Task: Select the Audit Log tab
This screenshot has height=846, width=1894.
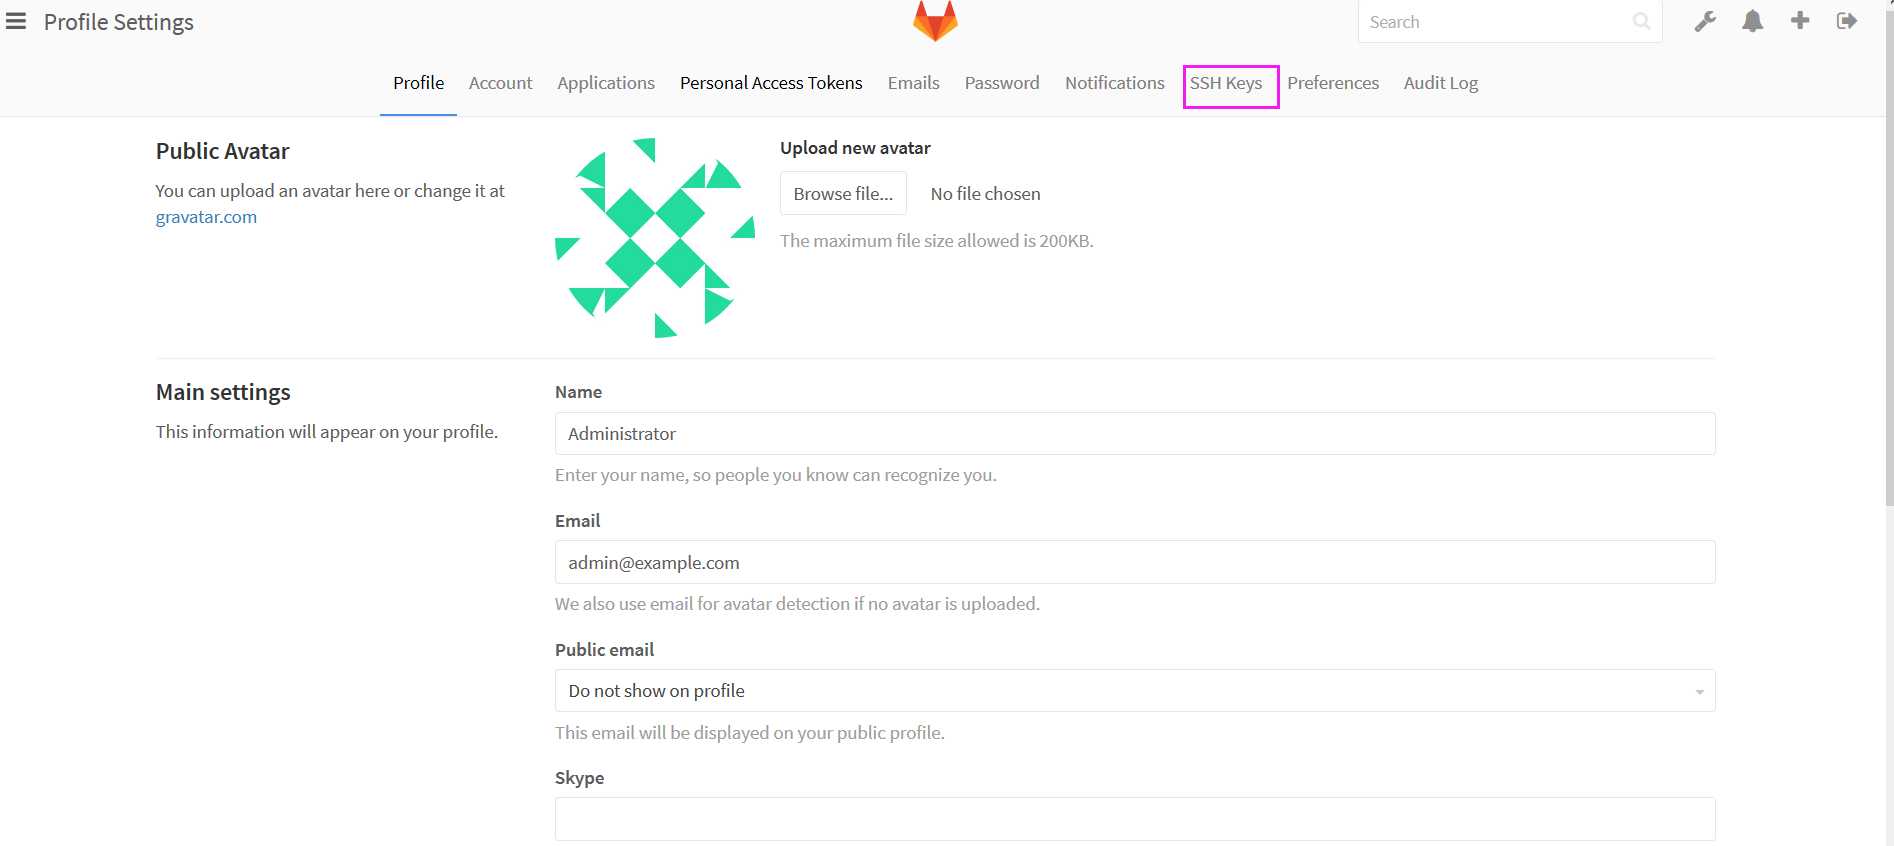Action: point(1441,83)
